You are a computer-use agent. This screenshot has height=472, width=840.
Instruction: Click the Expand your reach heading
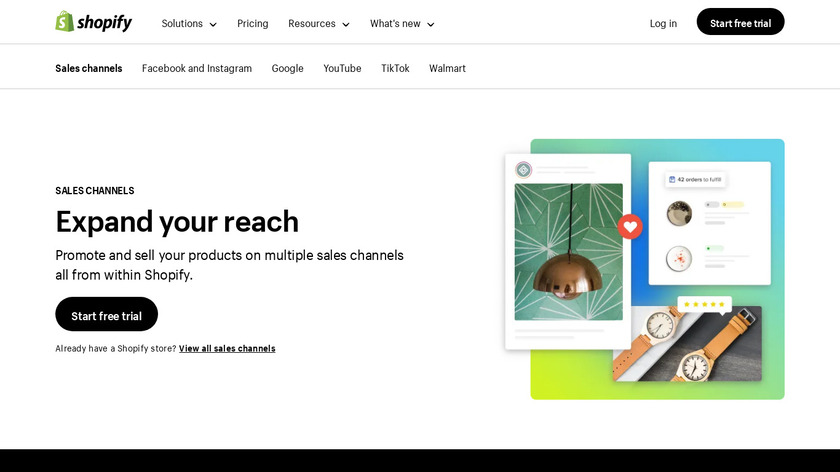(177, 222)
